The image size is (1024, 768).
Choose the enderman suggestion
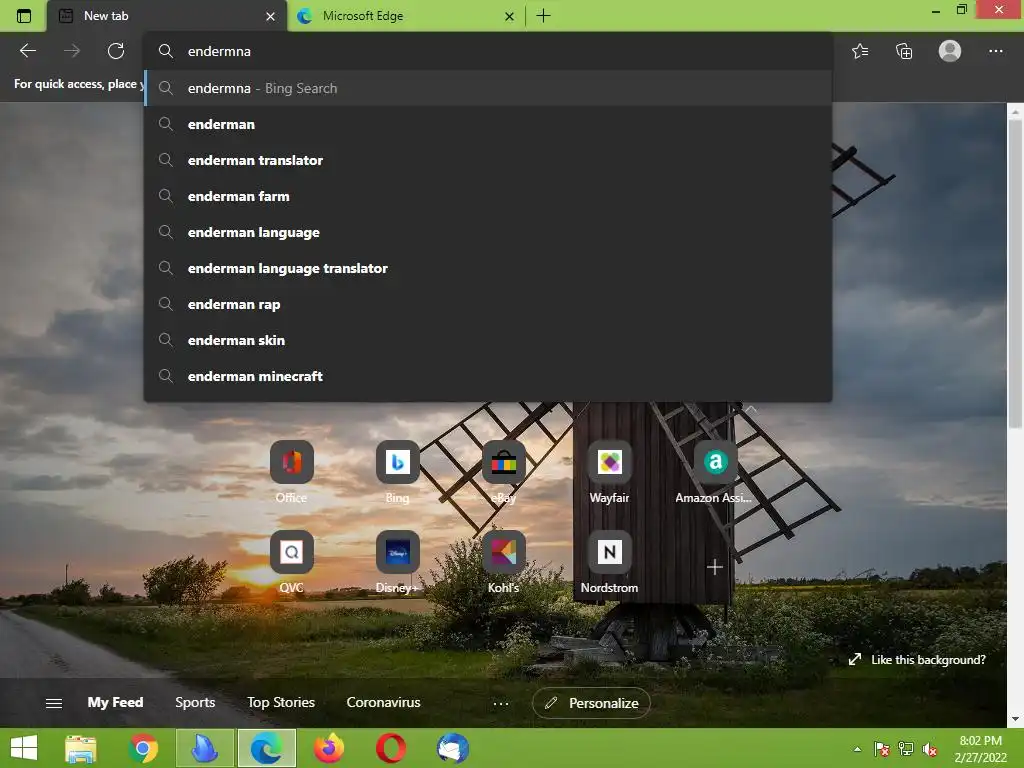coord(488,124)
